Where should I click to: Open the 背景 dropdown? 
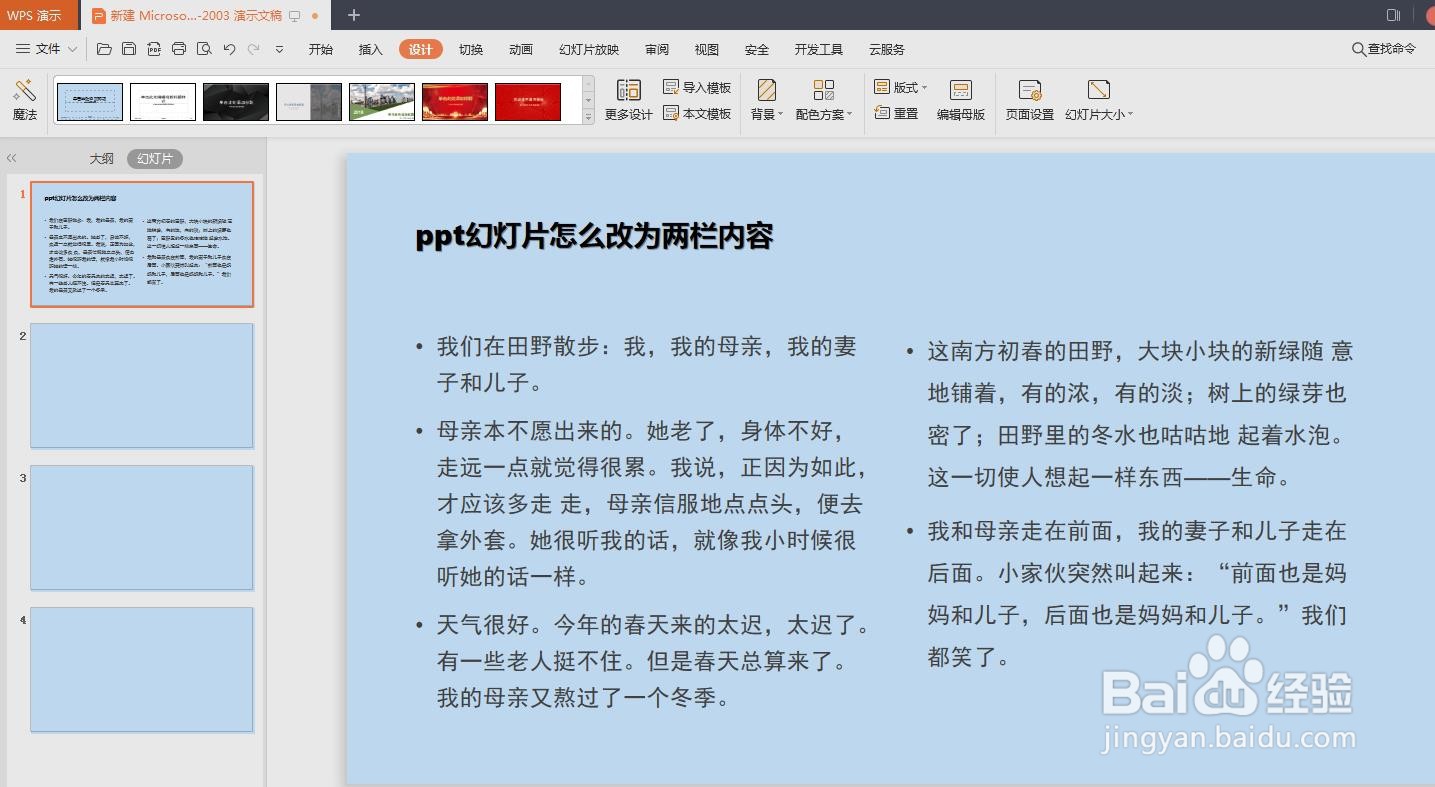[767, 100]
